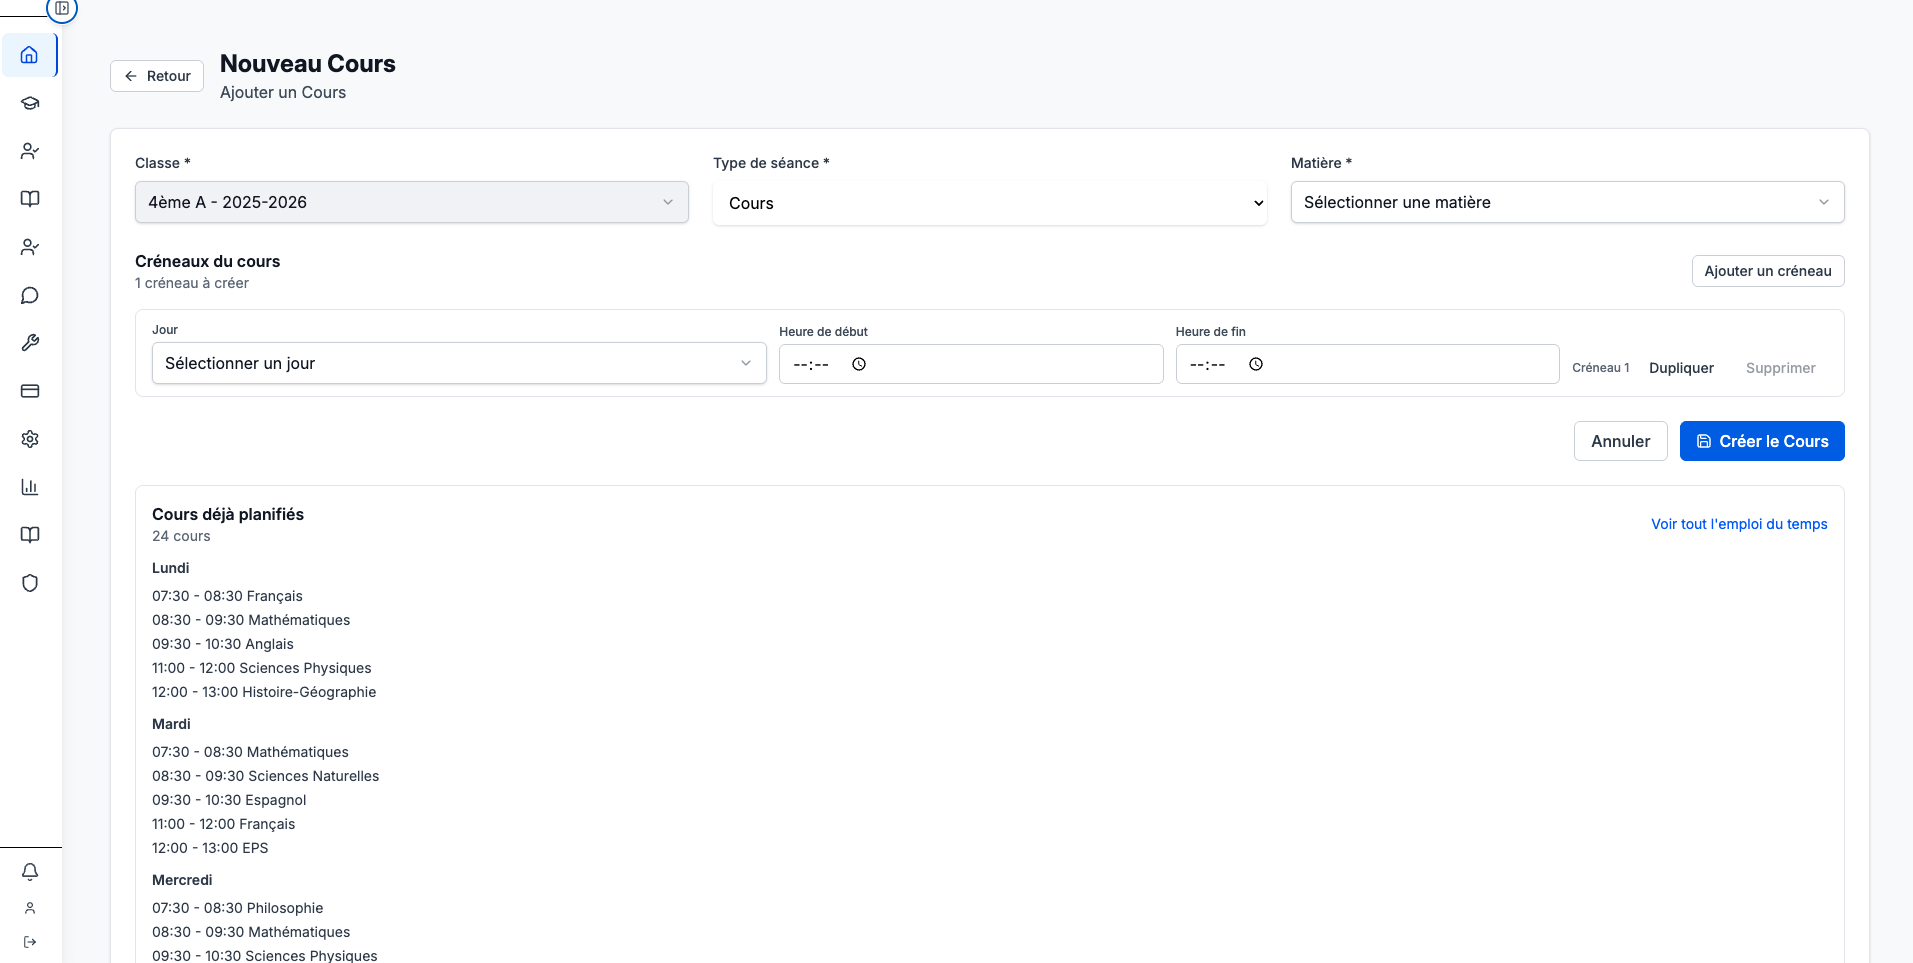Select Mercredi's '08:30 - 09:30 Mathématiques' row
The image size is (1913, 963).
click(251, 932)
